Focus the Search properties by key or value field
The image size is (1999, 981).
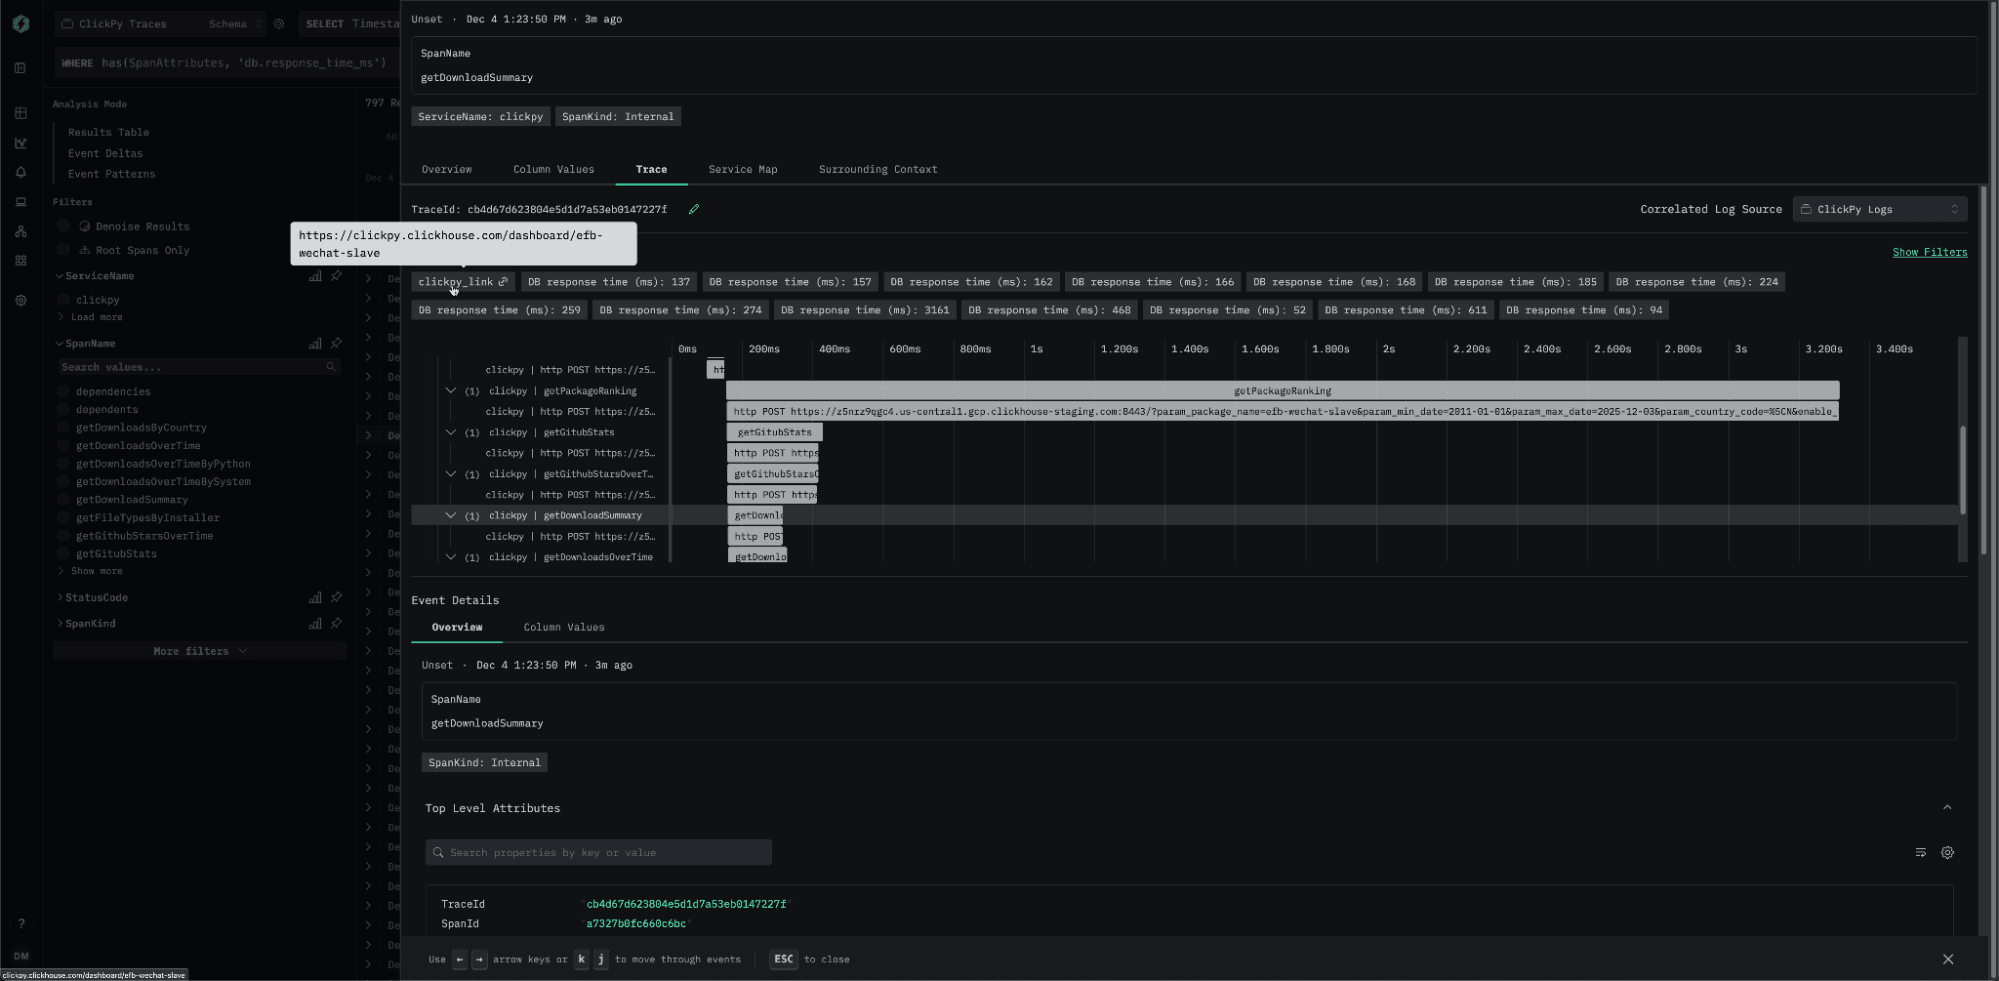(x=600, y=853)
